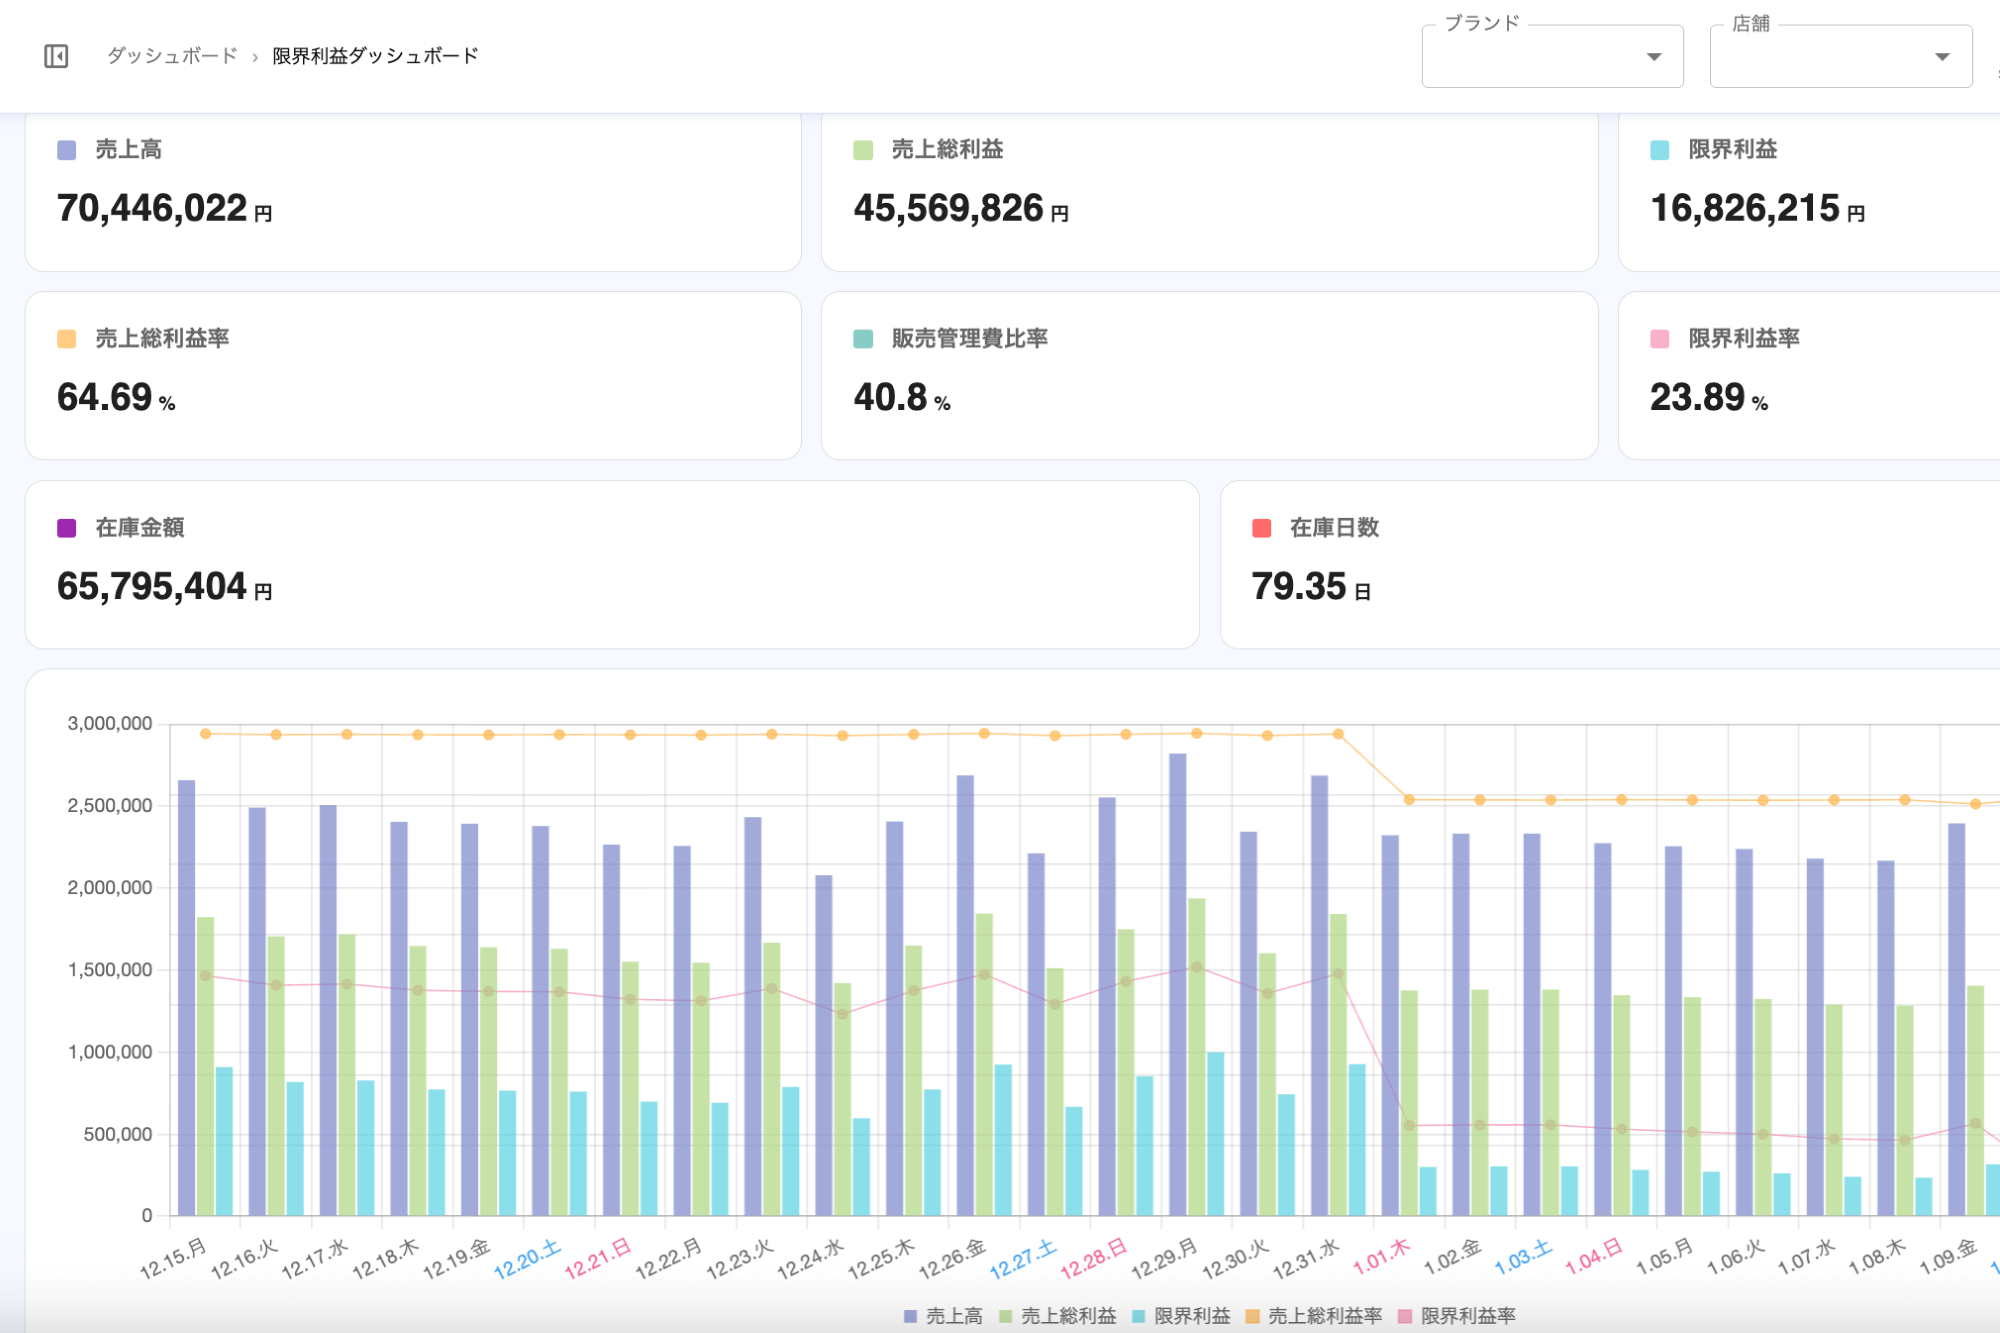2000x1333 pixels.
Task: Go to ダッシュボード breadcrumb link
Action: [x=172, y=56]
